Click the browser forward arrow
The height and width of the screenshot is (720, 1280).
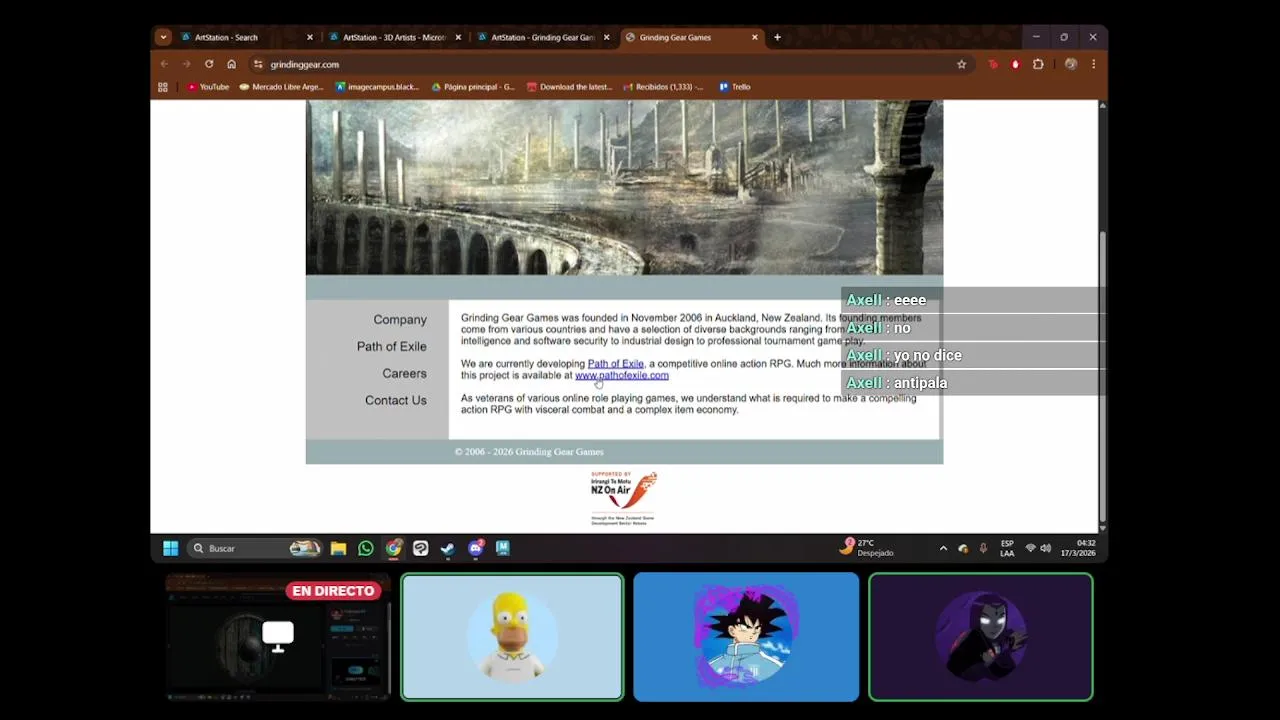point(186,64)
